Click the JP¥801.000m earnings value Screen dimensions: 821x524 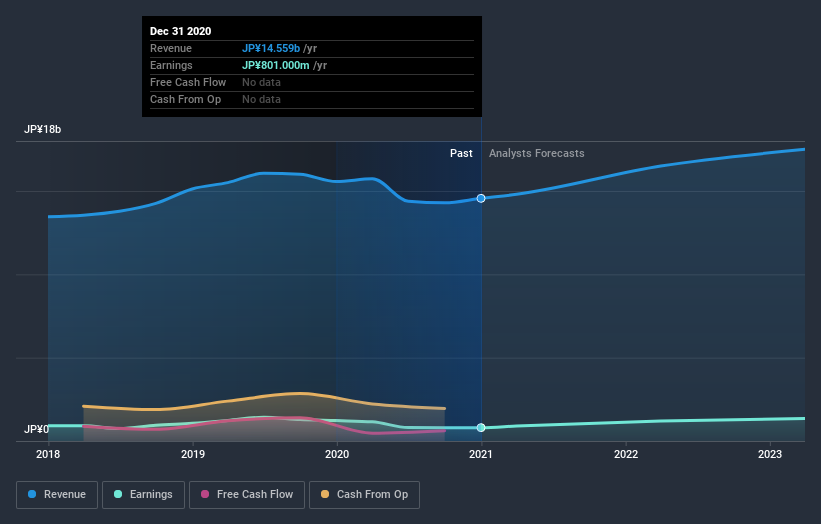[x=275, y=65]
